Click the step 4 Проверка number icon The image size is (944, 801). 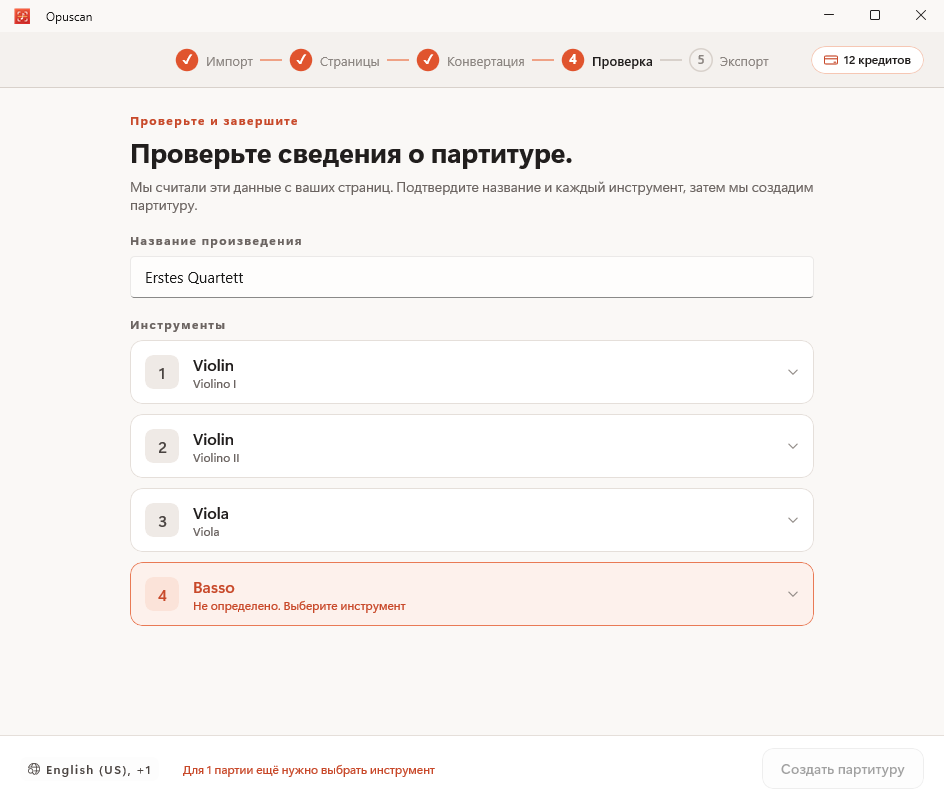(573, 60)
